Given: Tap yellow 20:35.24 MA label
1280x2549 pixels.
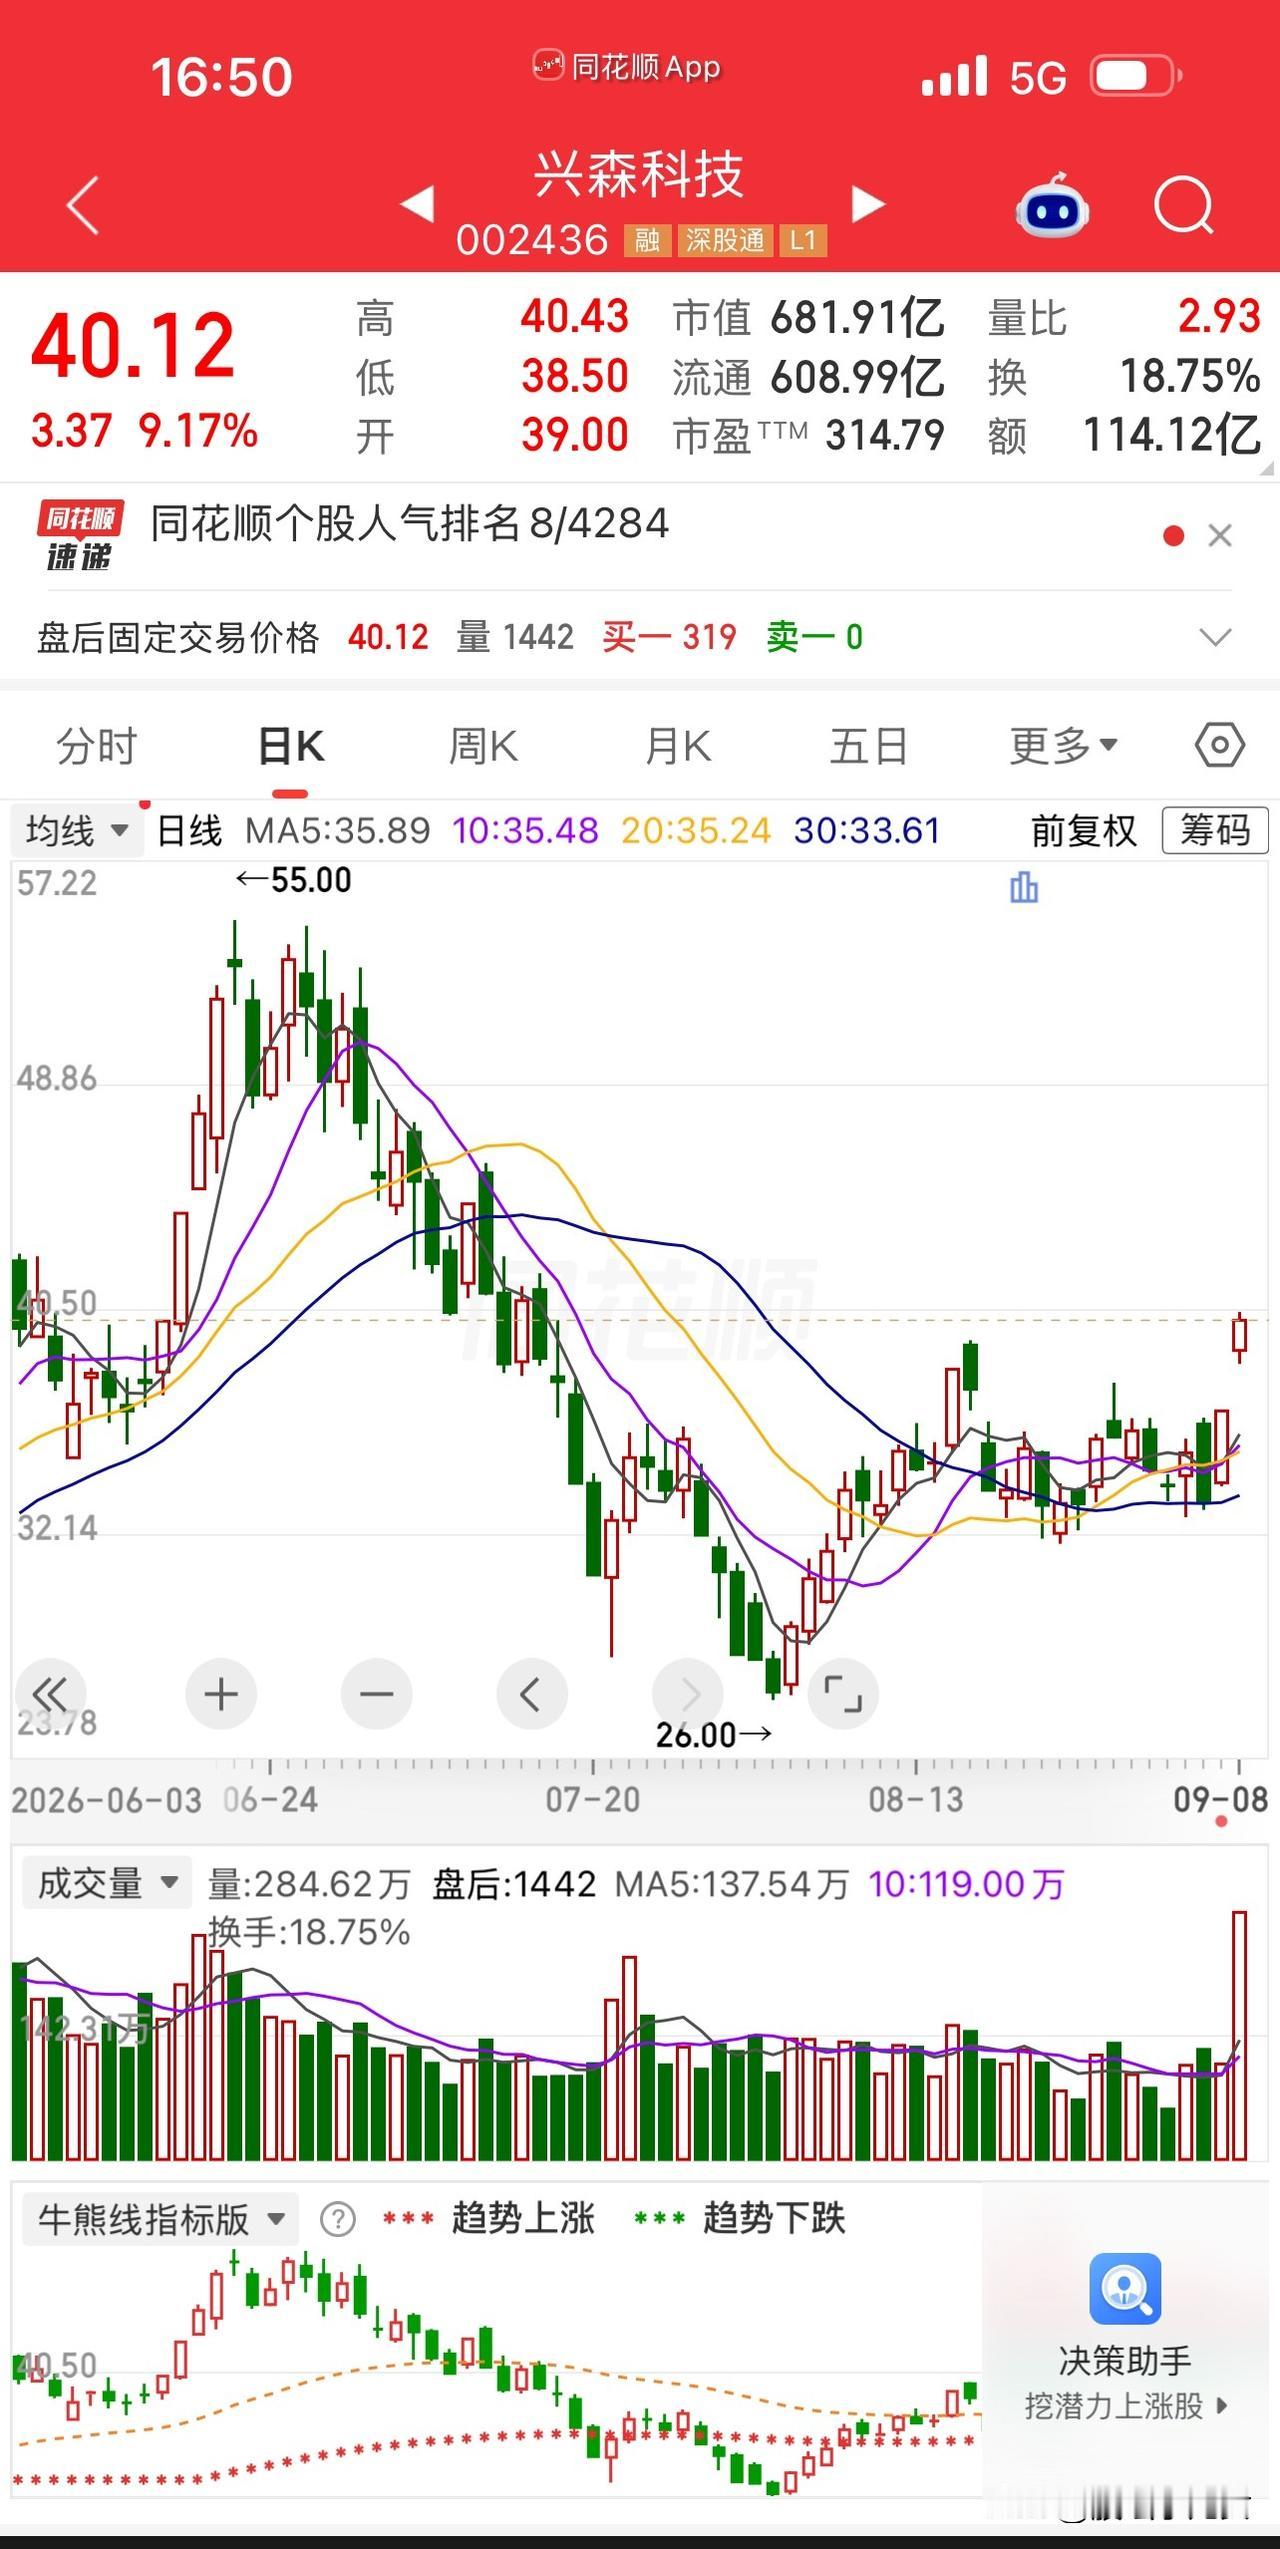Looking at the screenshot, I should tap(696, 830).
